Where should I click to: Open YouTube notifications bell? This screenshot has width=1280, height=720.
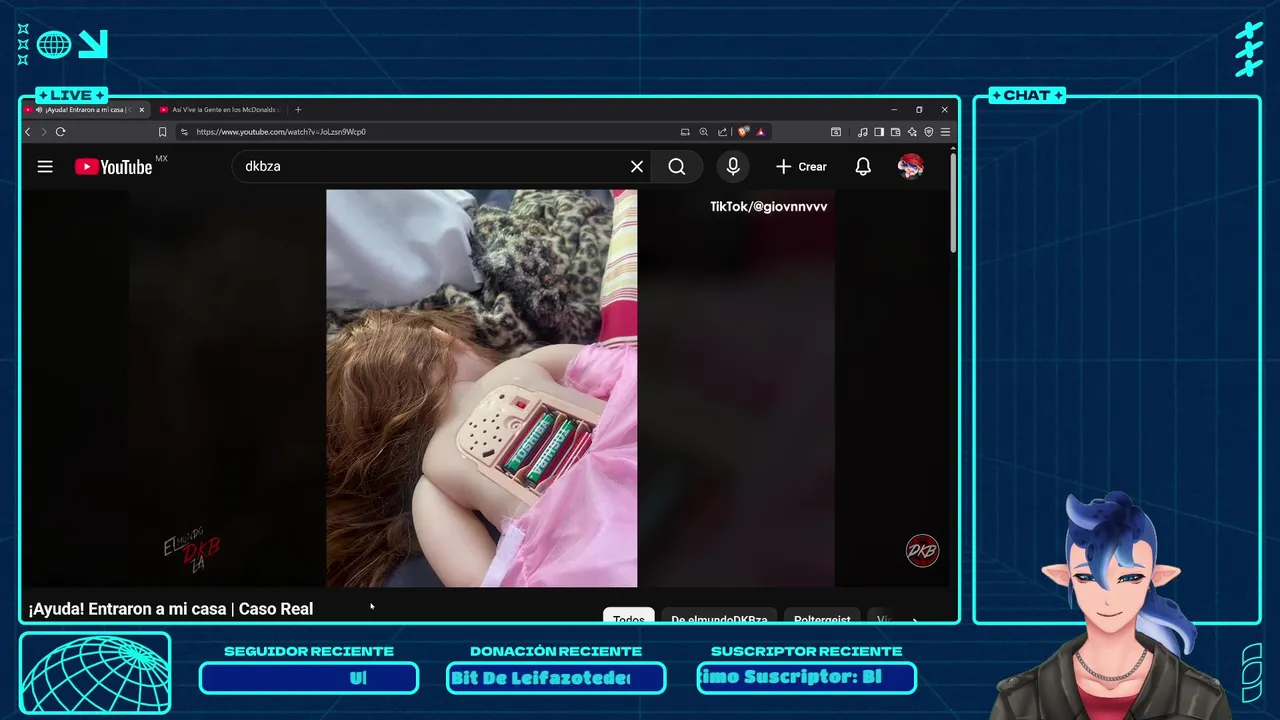tap(863, 167)
